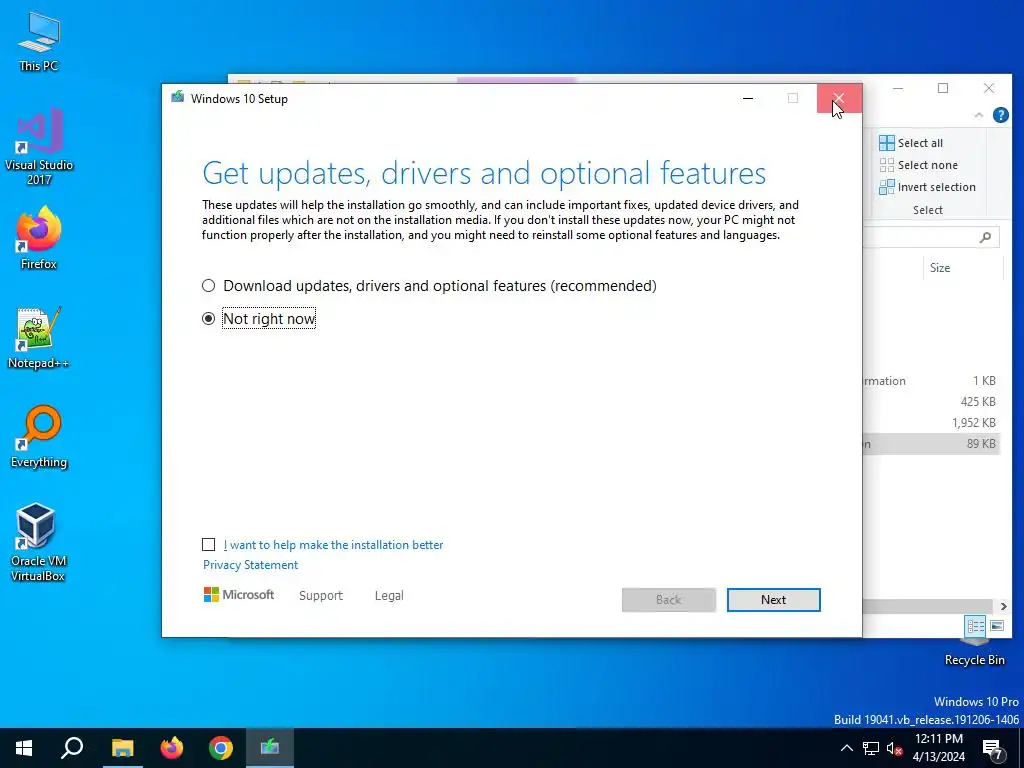The image size is (1024, 768).
Task: Switch Explorer to details view icon
Action: 976,626
